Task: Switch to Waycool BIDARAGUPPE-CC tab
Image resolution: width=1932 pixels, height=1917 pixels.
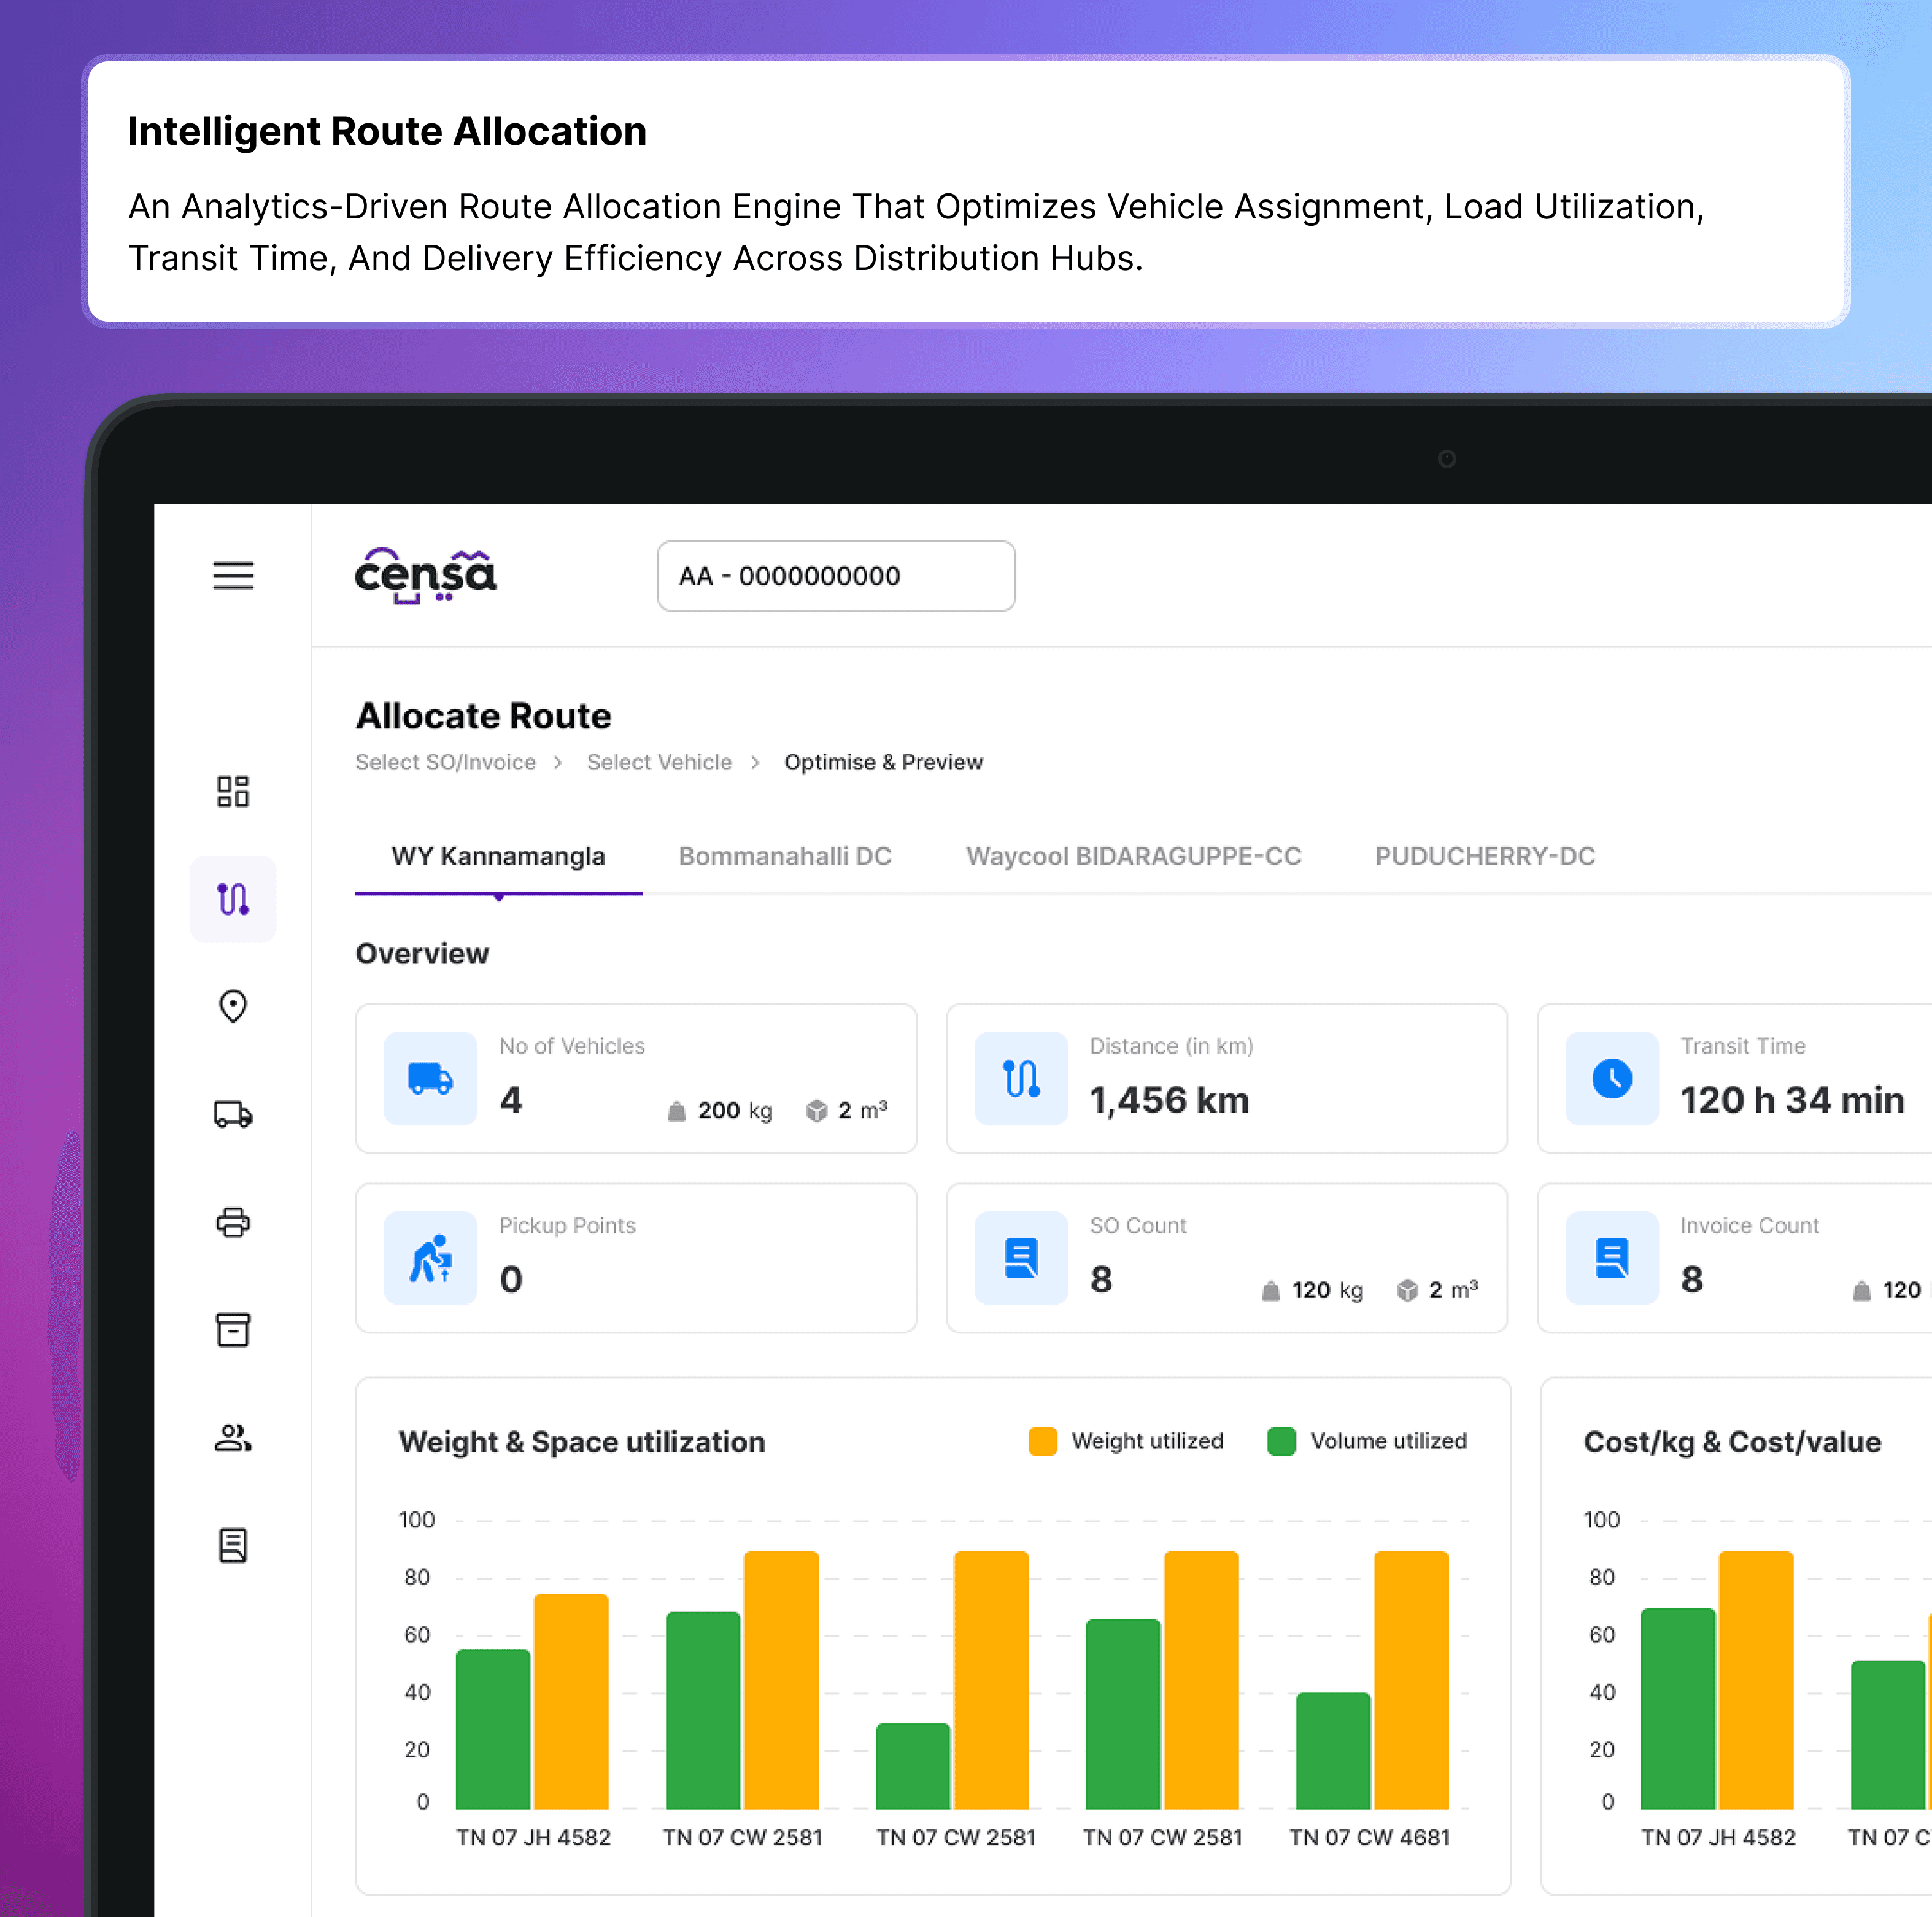Action: pos(1133,856)
